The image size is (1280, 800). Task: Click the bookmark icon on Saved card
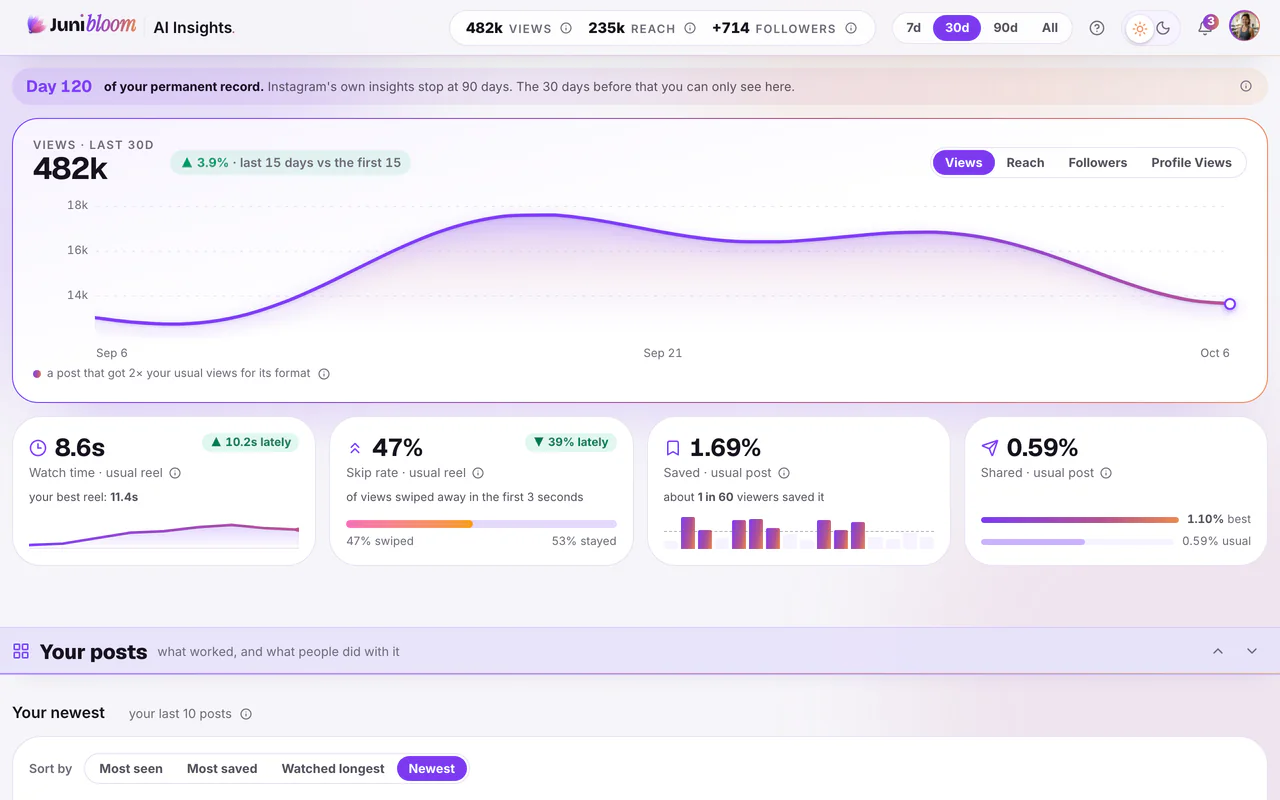[673, 448]
